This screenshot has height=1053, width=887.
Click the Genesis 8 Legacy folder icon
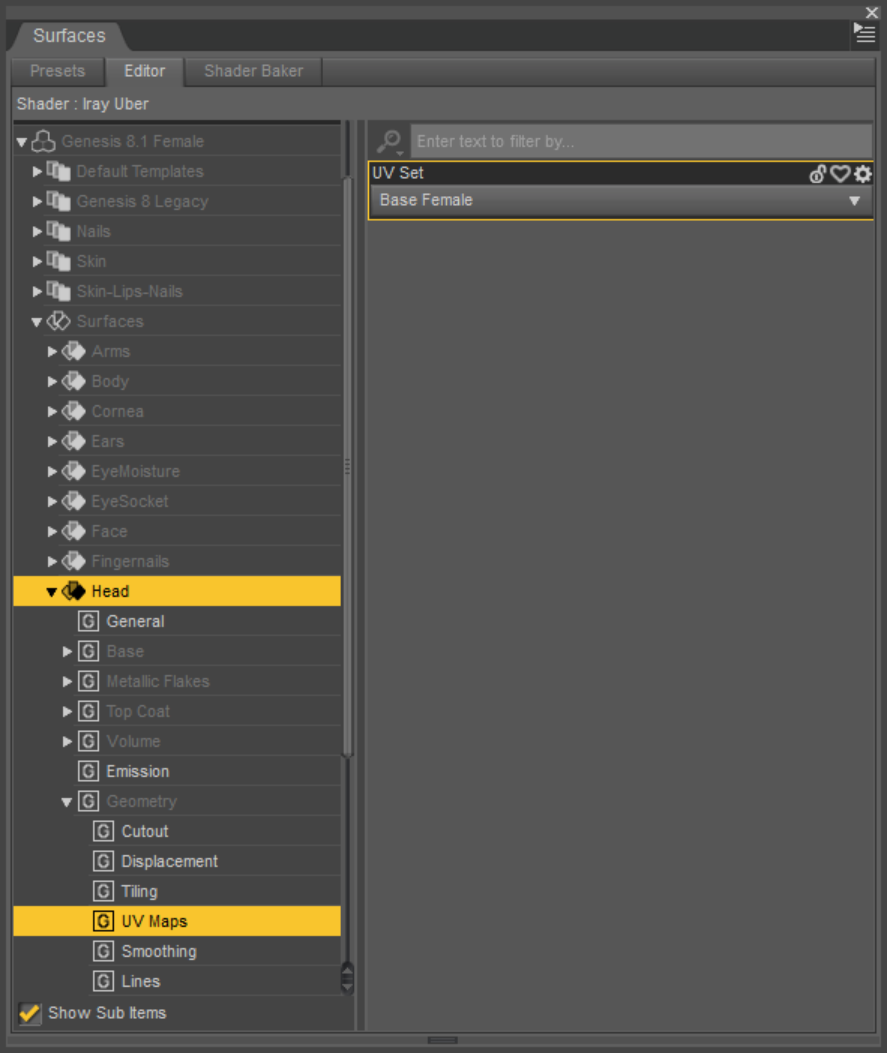[58, 201]
